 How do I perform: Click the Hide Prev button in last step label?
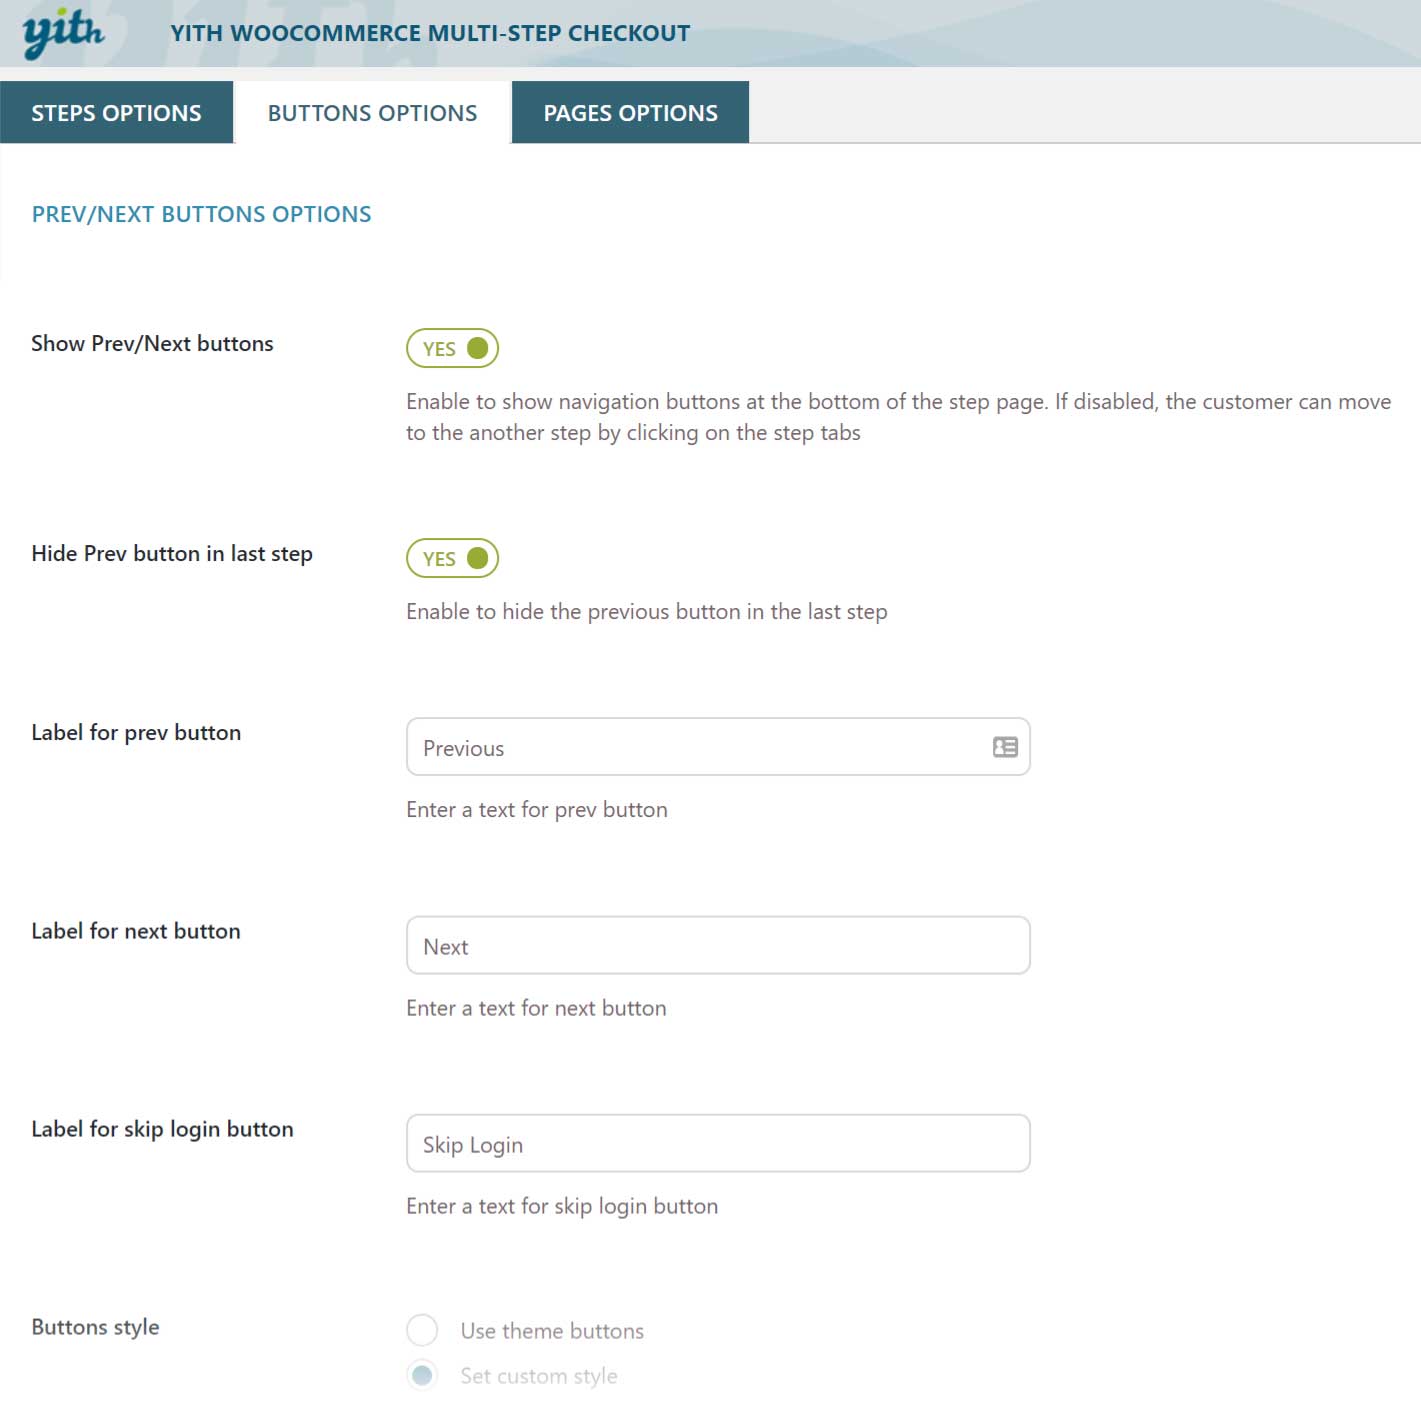(172, 553)
